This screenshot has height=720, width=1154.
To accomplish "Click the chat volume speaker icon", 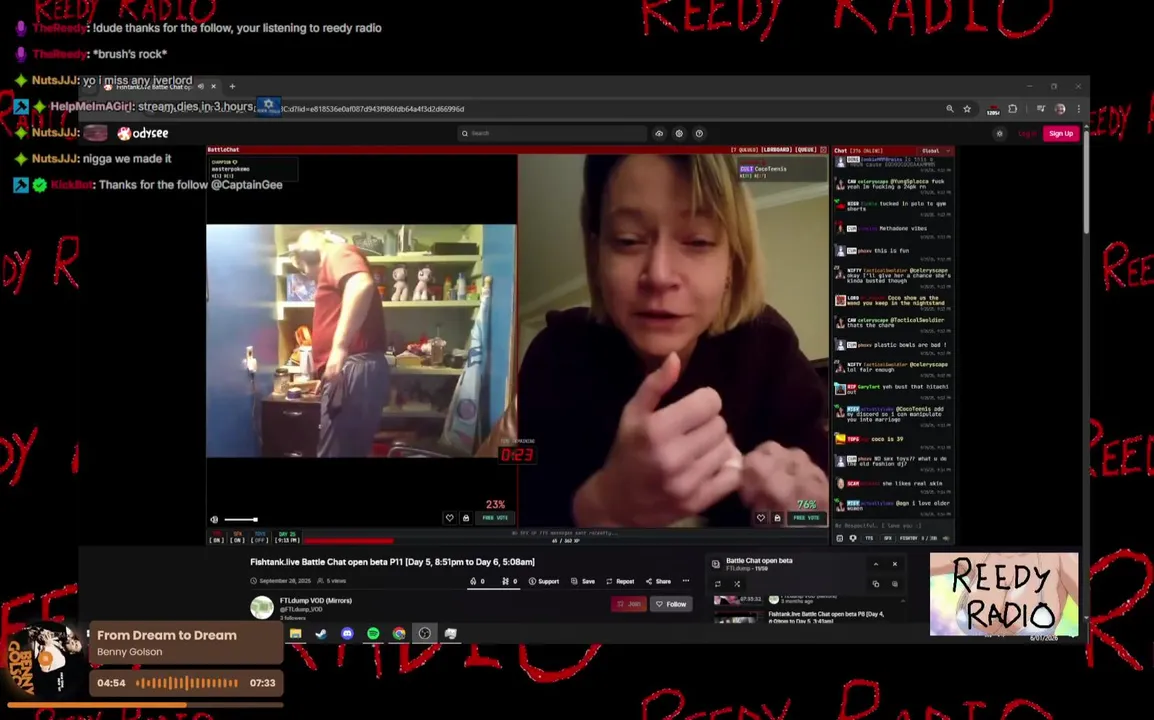I will (x=946, y=538).
